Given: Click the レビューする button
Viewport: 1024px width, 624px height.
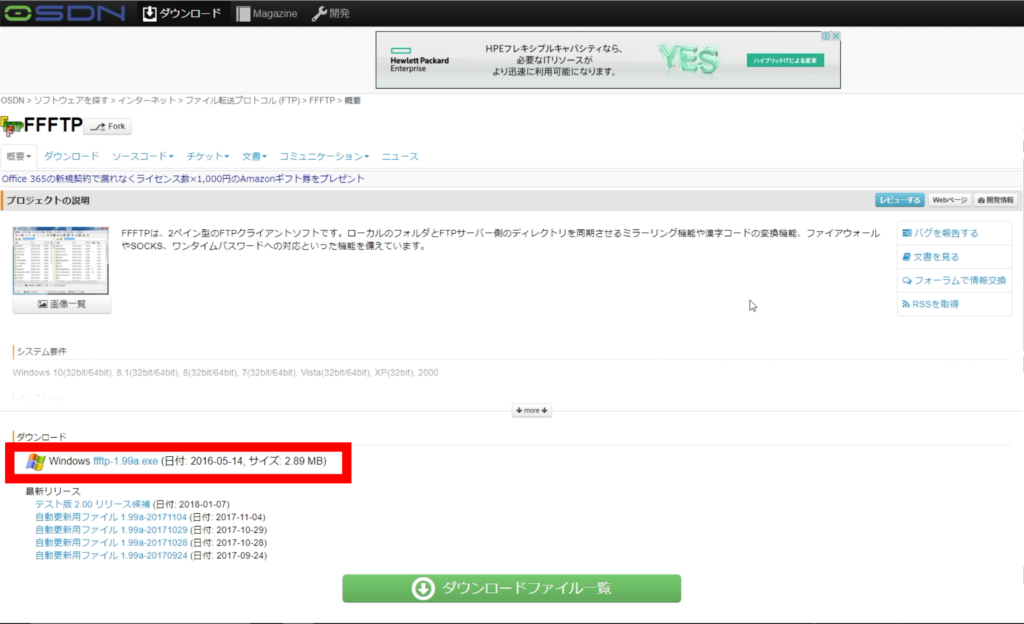Looking at the screenshot, I should tap(899, 200).
